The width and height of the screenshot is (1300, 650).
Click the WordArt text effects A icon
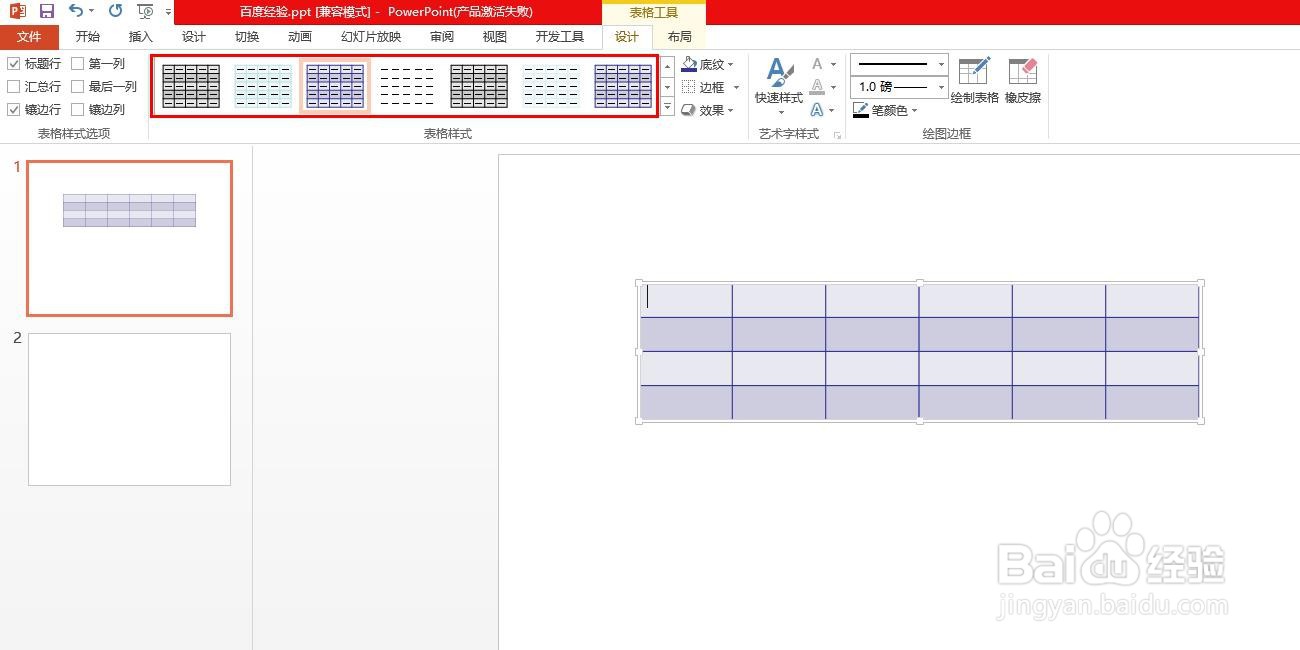(x=817, y=110)
